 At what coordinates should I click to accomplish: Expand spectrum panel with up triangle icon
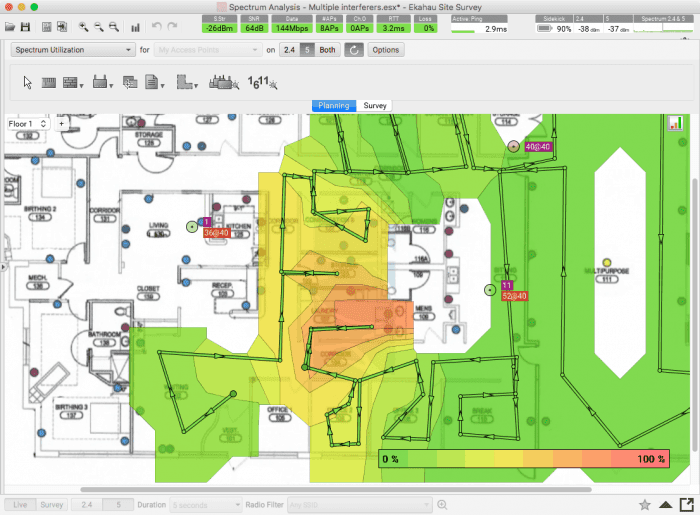(x=666, y=505)
